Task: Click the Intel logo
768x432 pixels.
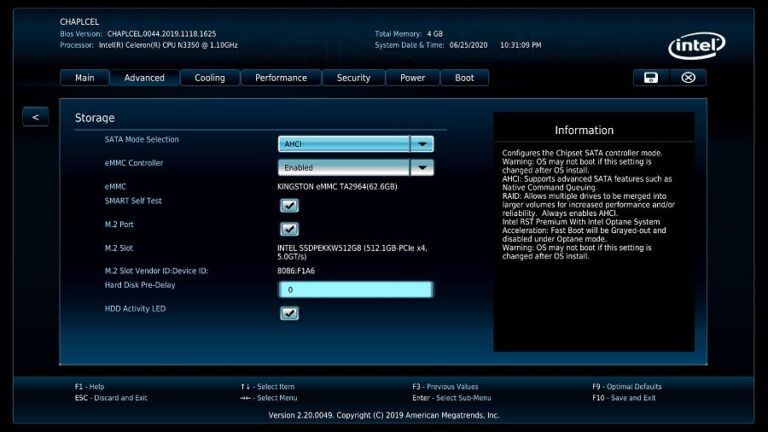Action: [696, 46]
